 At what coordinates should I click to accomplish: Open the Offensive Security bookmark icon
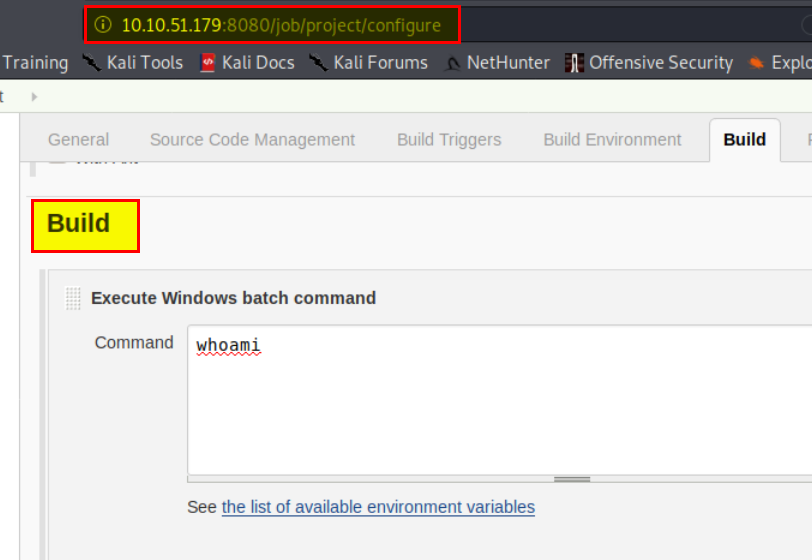point(574,63)
